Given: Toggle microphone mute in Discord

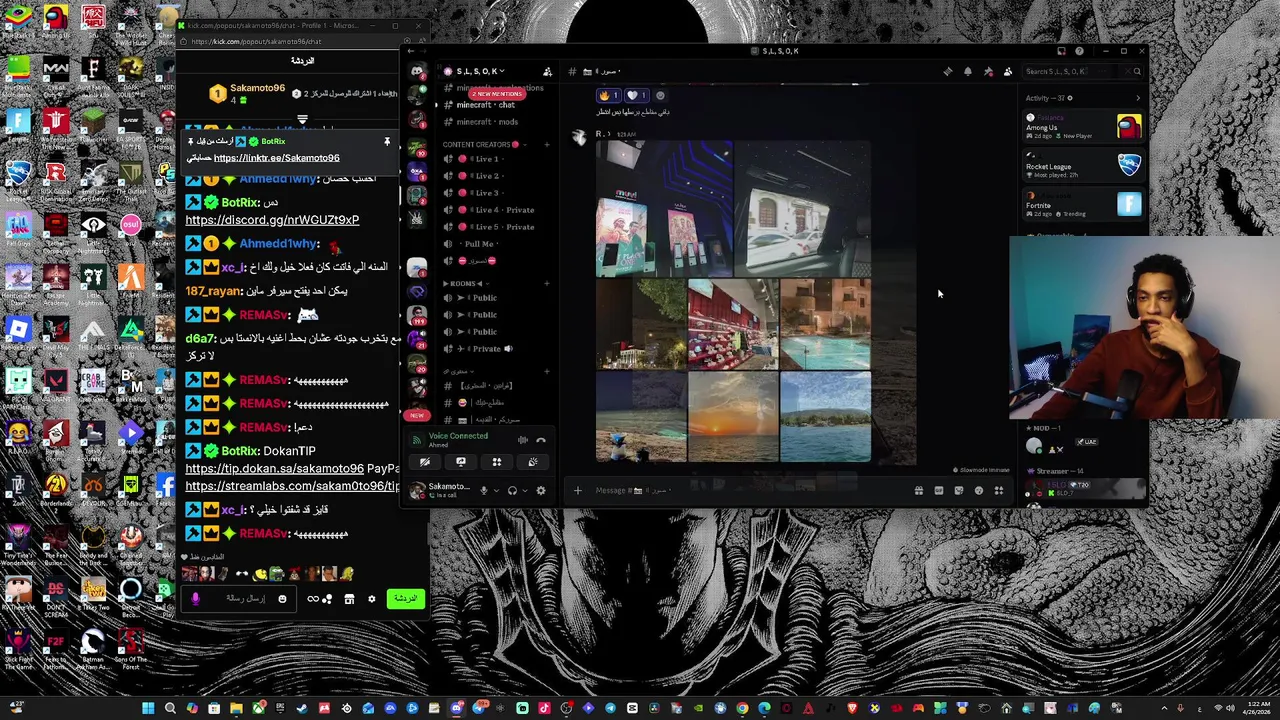Looking at the screenshot, I should coord(484,490).
